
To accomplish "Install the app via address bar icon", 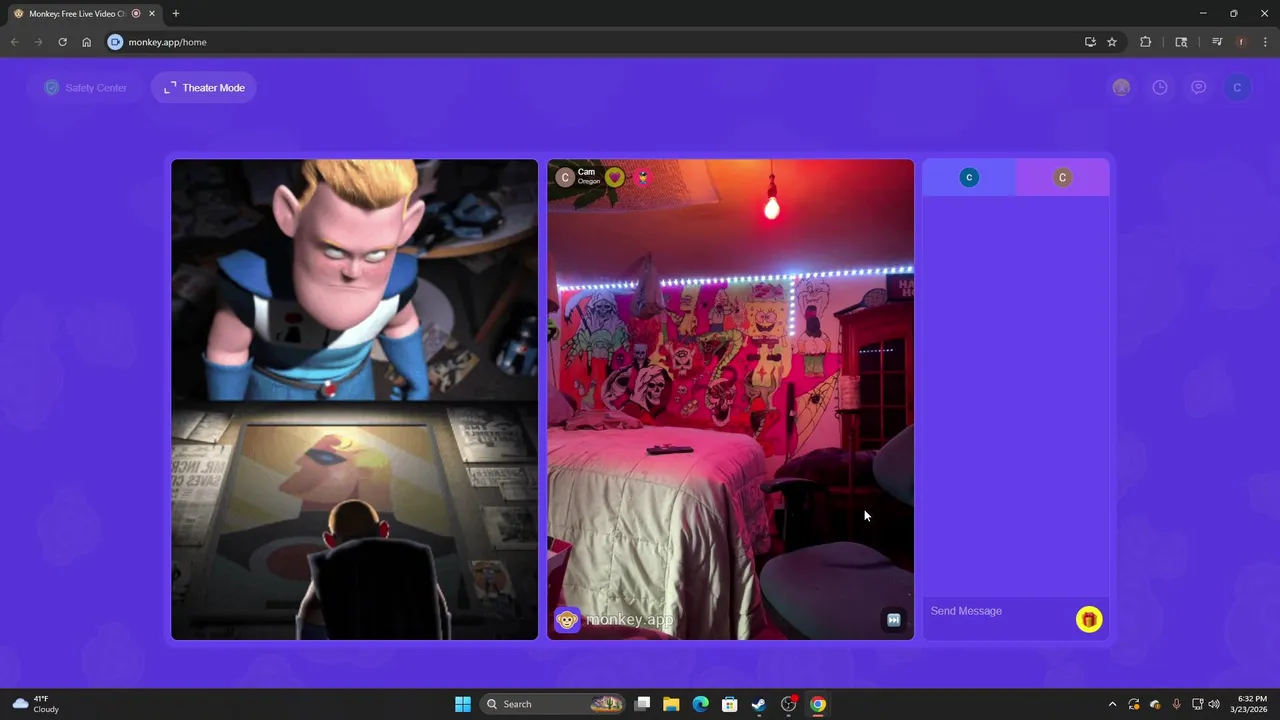I will tap(1090, 42).
